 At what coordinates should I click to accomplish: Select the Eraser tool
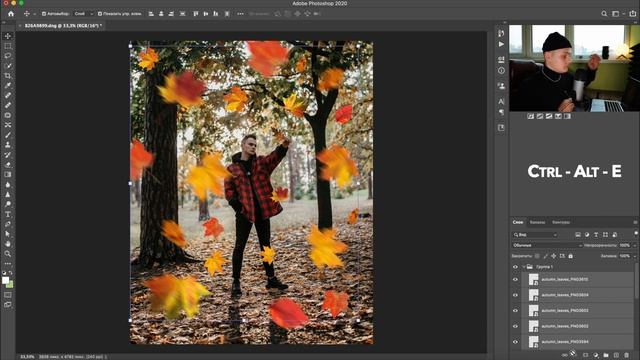tap(8, 165)
